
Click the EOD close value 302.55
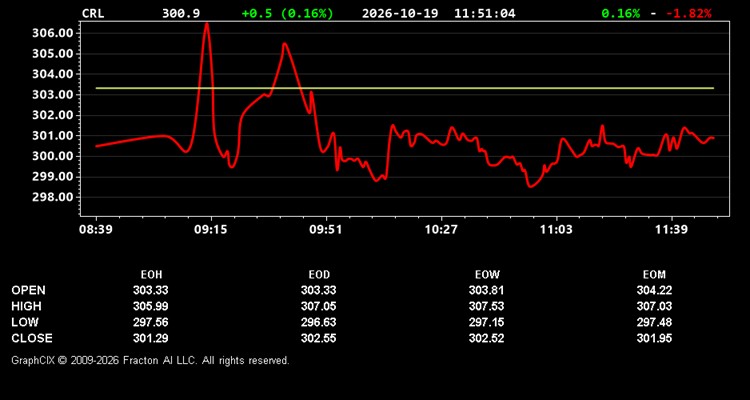pyautogui.click(x=319, y=338)
